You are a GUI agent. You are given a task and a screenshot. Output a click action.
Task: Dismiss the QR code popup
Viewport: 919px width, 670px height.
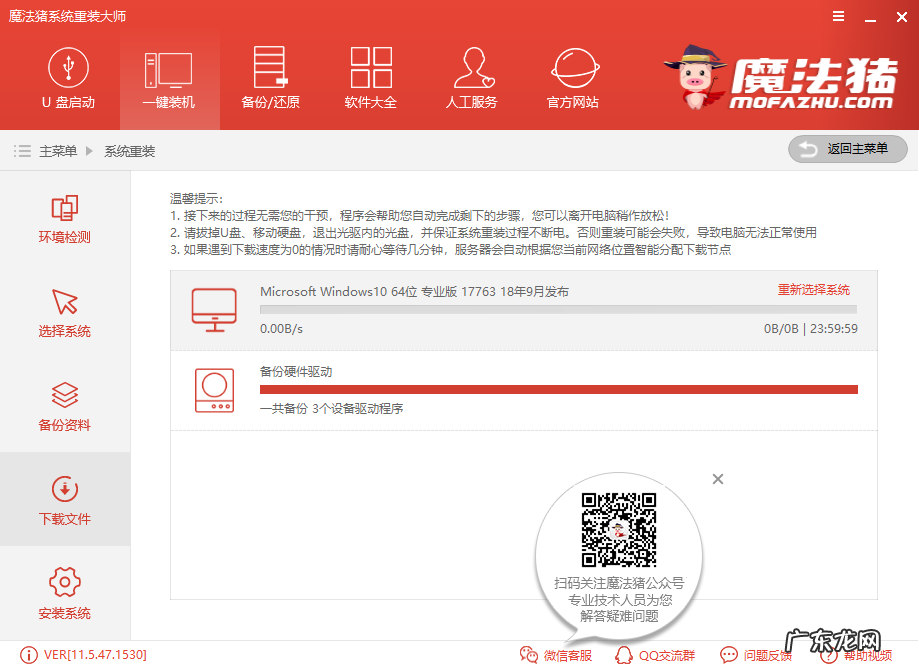point(717,479)
